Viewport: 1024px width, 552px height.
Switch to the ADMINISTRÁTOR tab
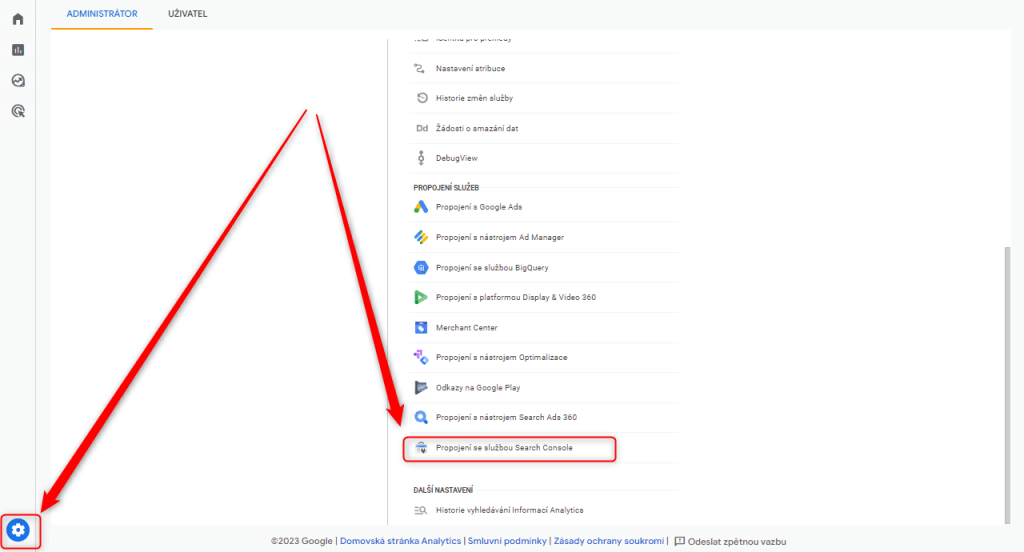(x=102, y=13)
